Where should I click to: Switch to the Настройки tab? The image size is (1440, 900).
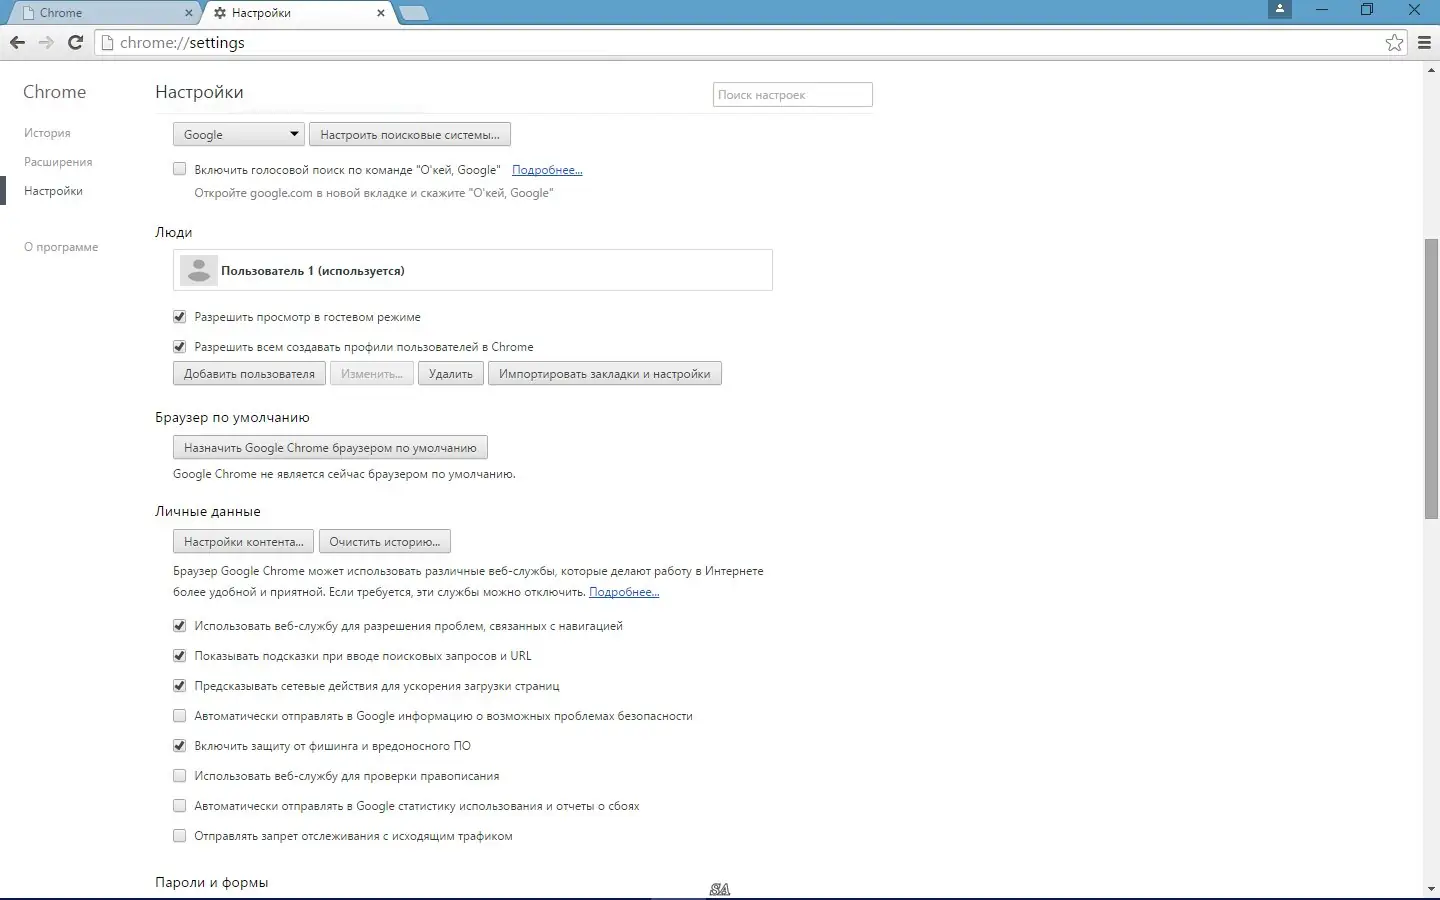click(298, 13)
